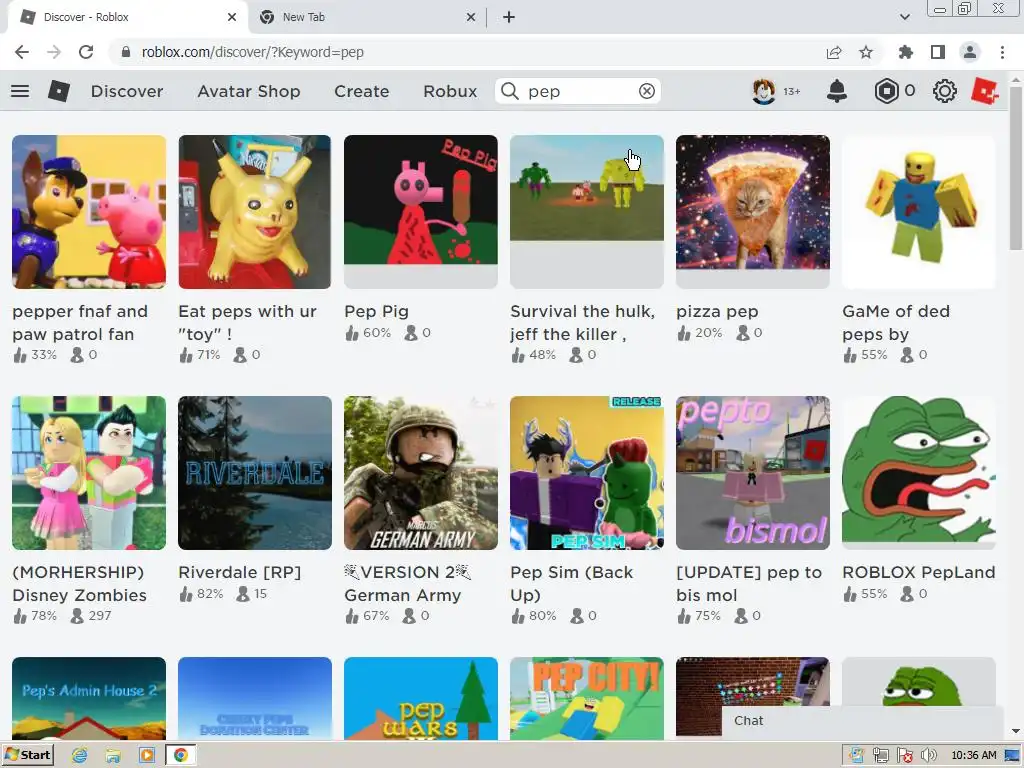The height and width of the screenshot is (768, 1024).
Task: Open the notifications bell
Action: pos(837,91)
